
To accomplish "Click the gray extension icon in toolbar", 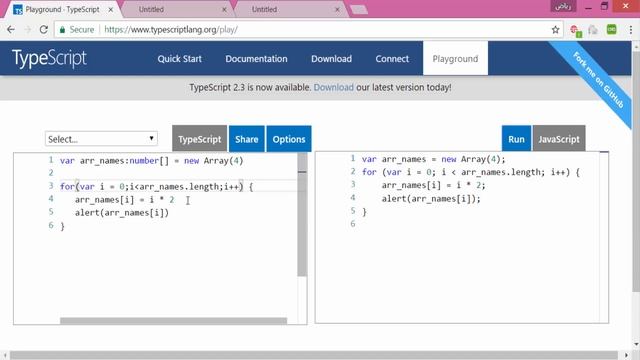I will (x=593, y=30).
